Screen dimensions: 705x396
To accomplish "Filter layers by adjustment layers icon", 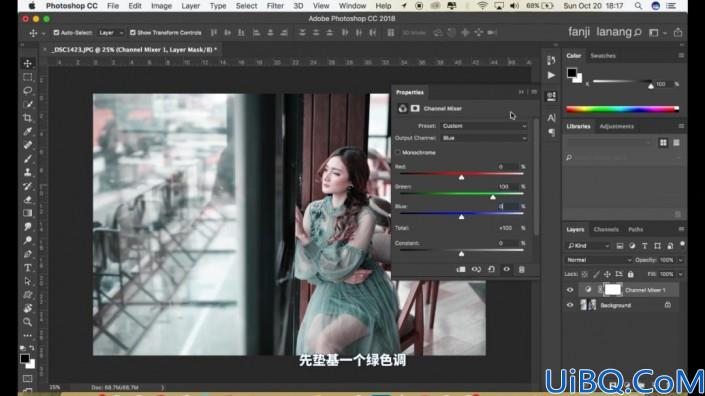I will [x=632, y=246].
